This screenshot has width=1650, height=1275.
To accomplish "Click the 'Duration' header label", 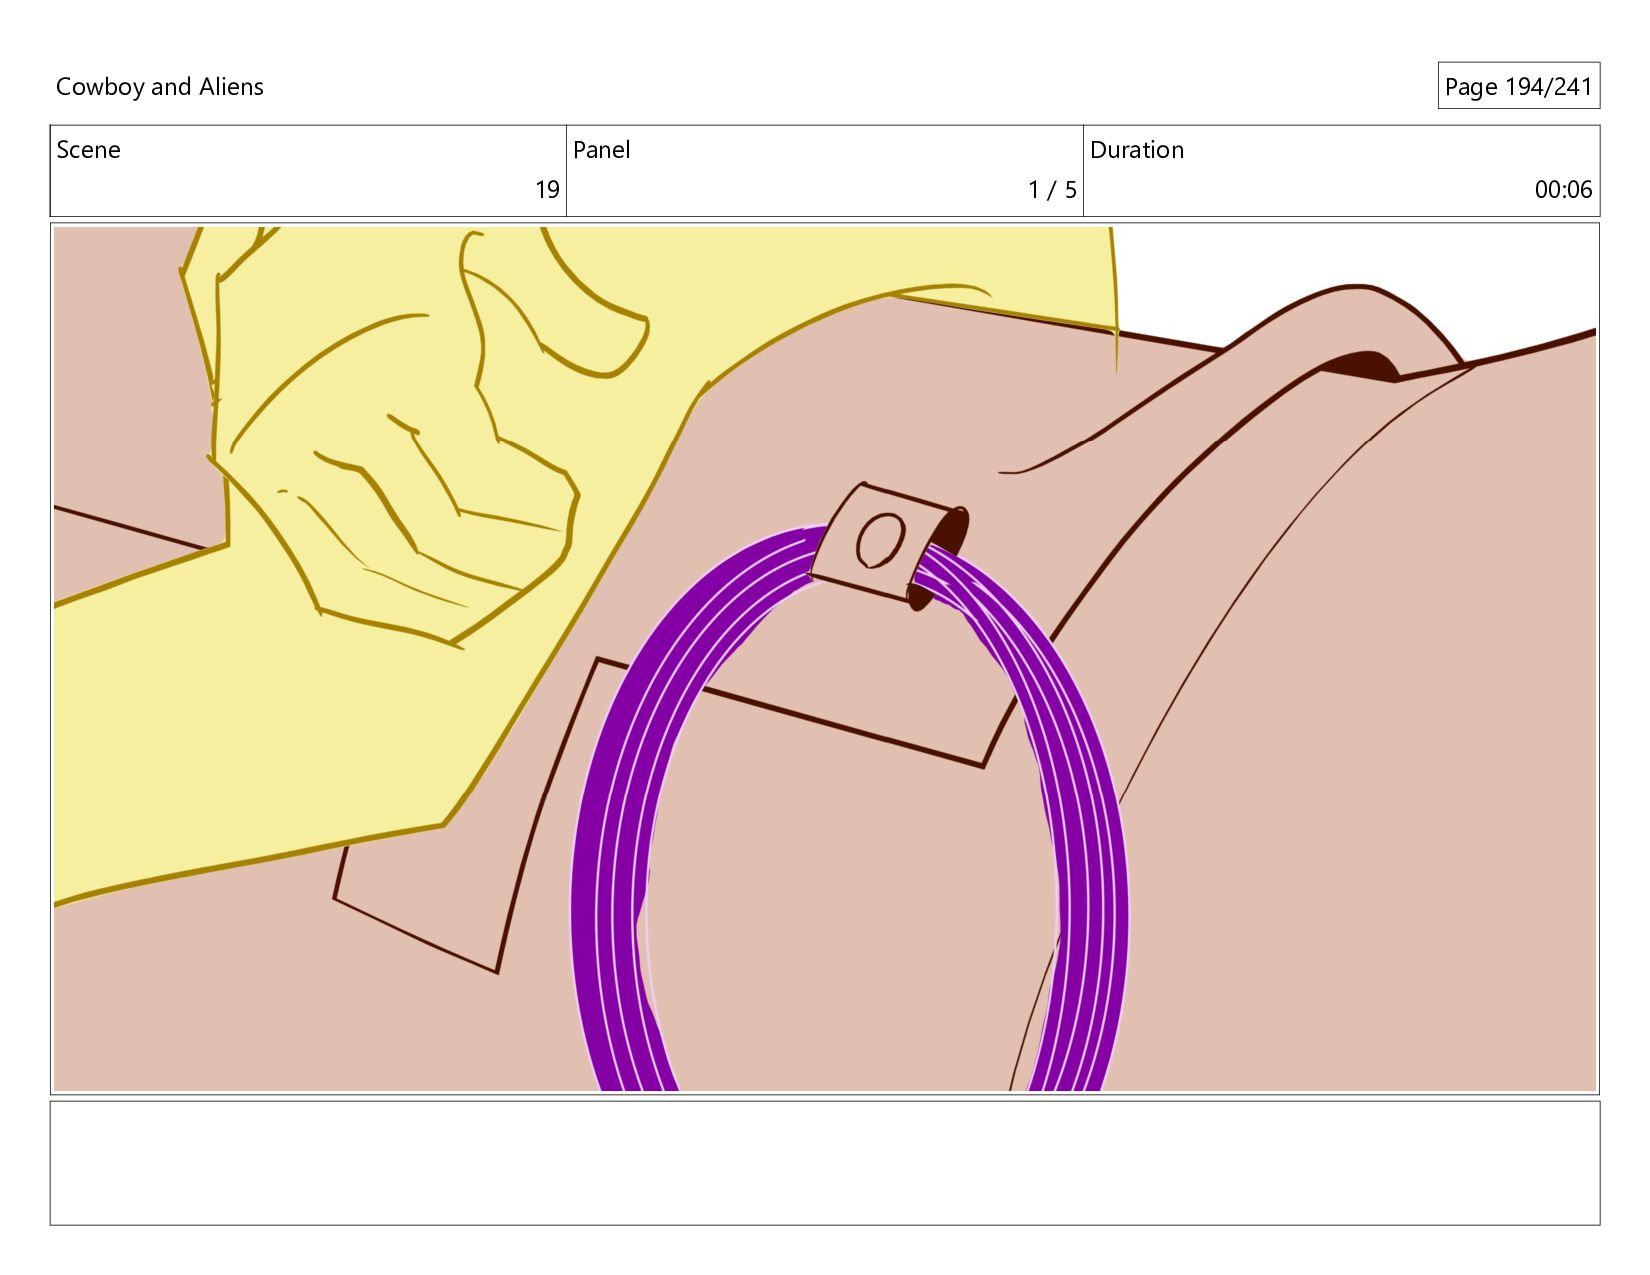I will click(x=1136, y=150).
